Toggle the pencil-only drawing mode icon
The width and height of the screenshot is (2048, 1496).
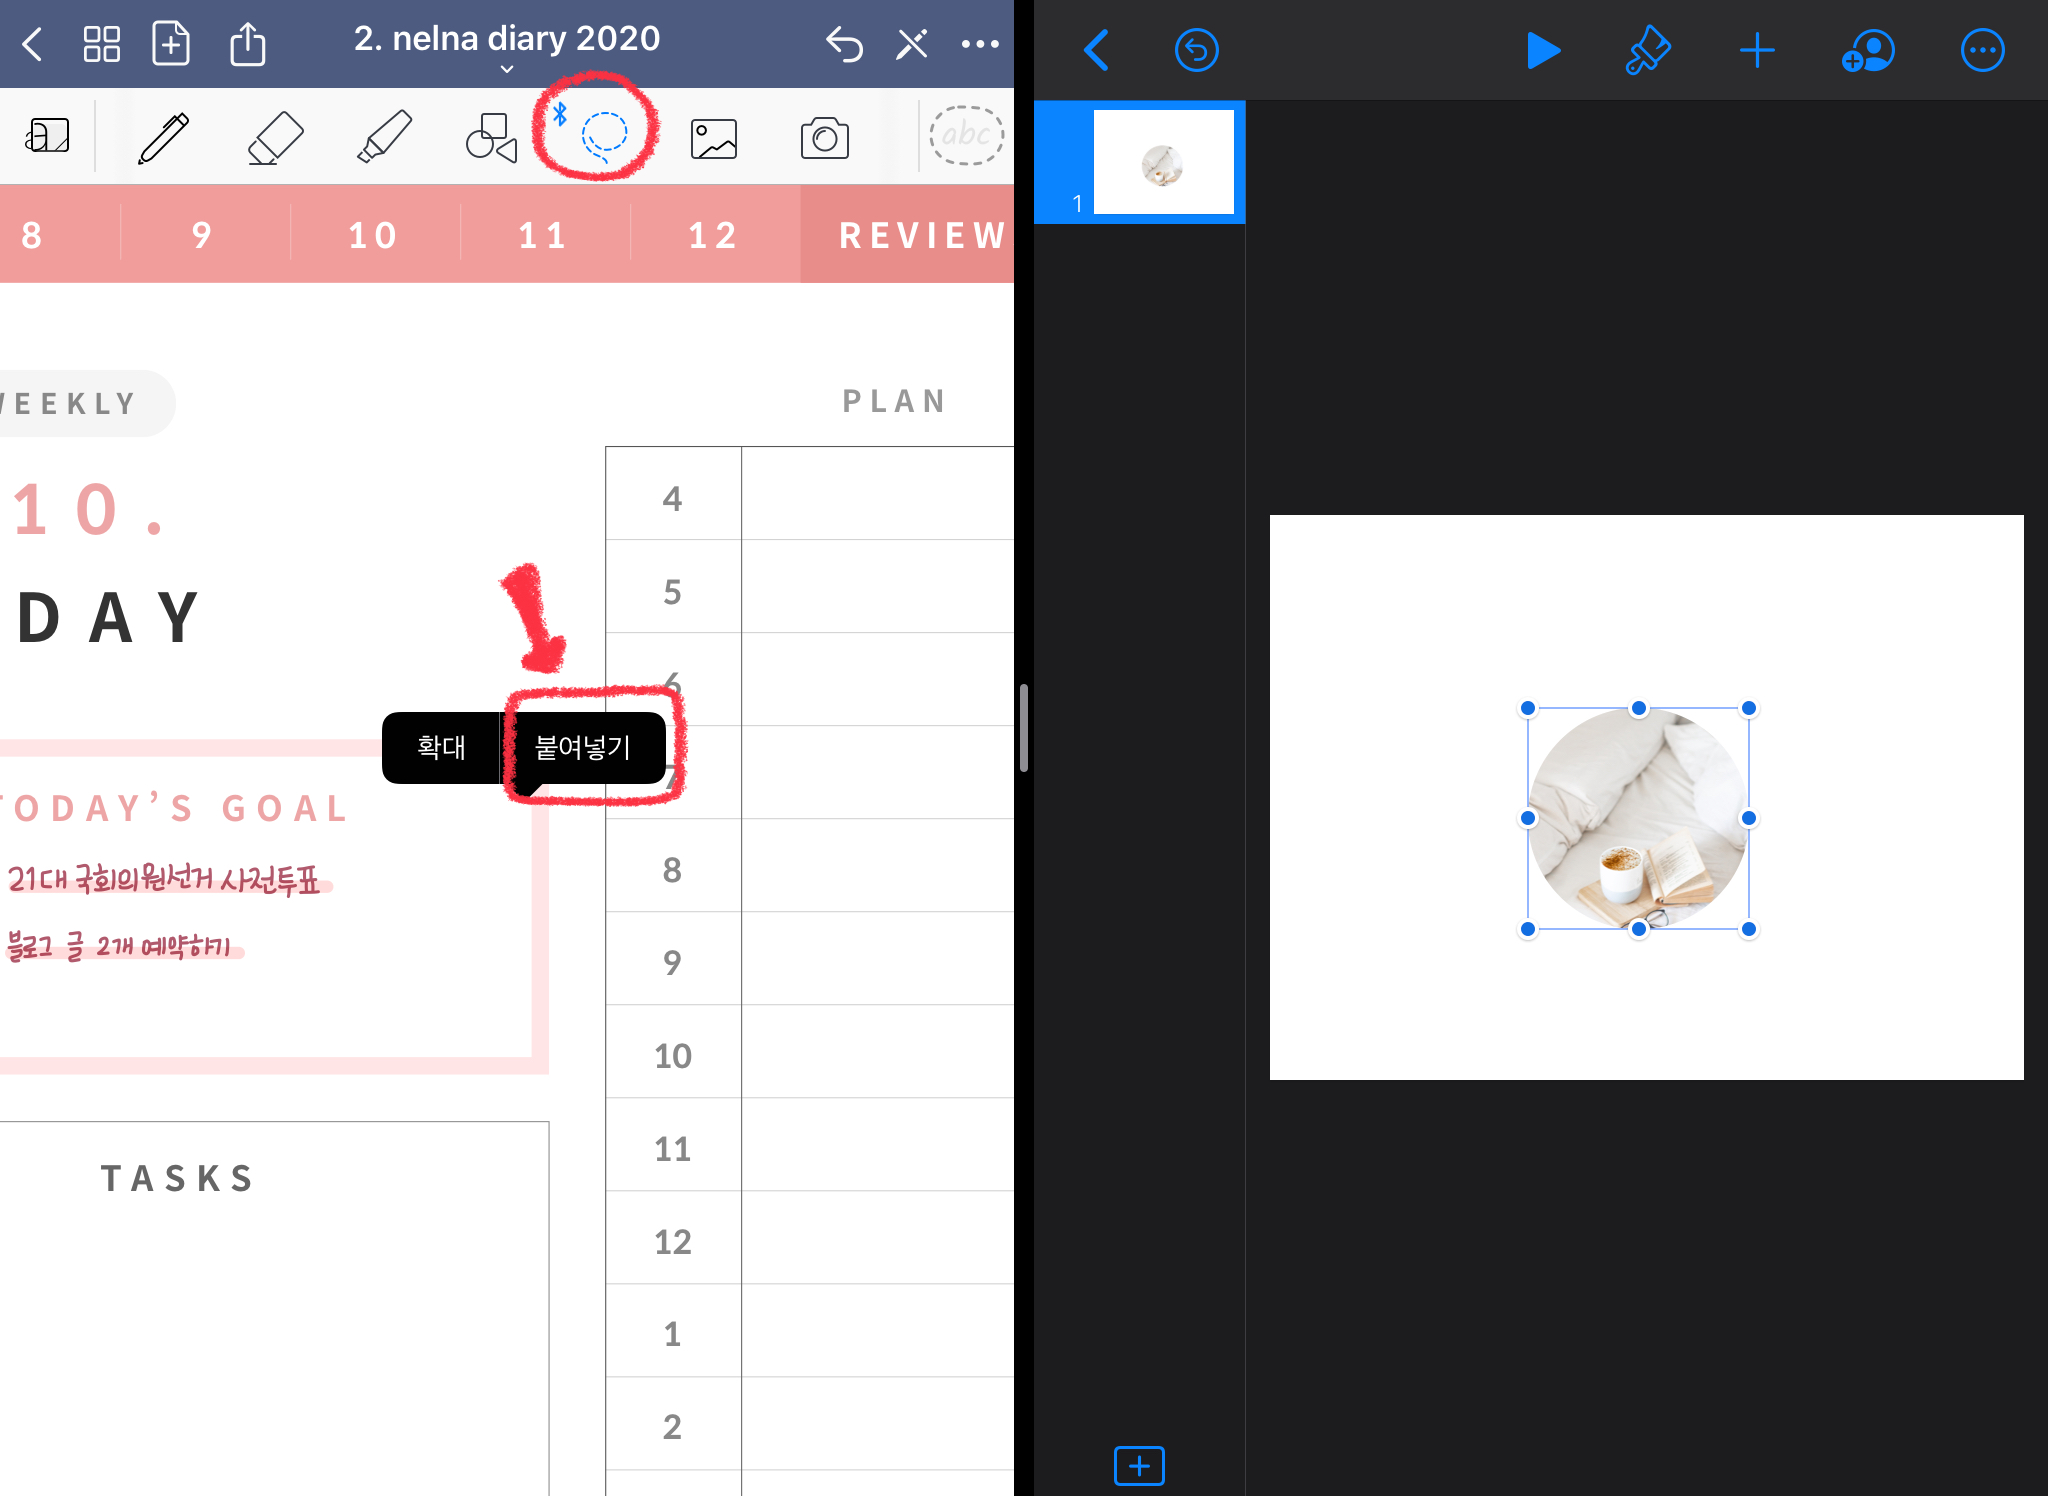(912, 44)
